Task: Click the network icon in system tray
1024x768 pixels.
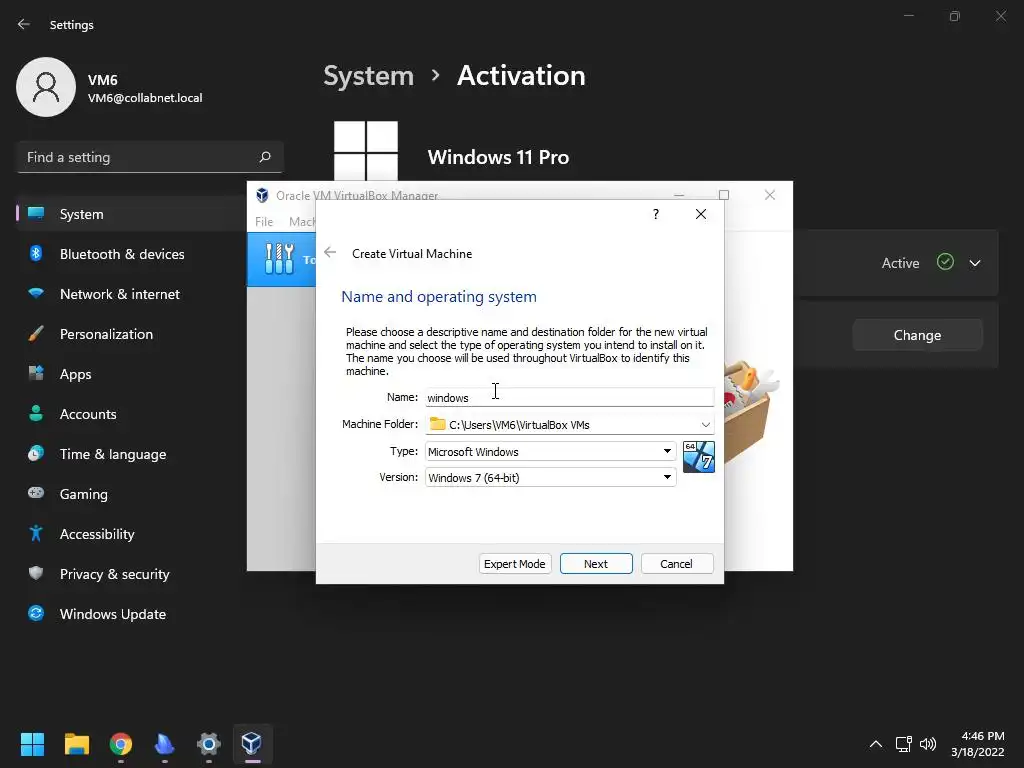Action: pyautogui.click(x=903, y=744)
